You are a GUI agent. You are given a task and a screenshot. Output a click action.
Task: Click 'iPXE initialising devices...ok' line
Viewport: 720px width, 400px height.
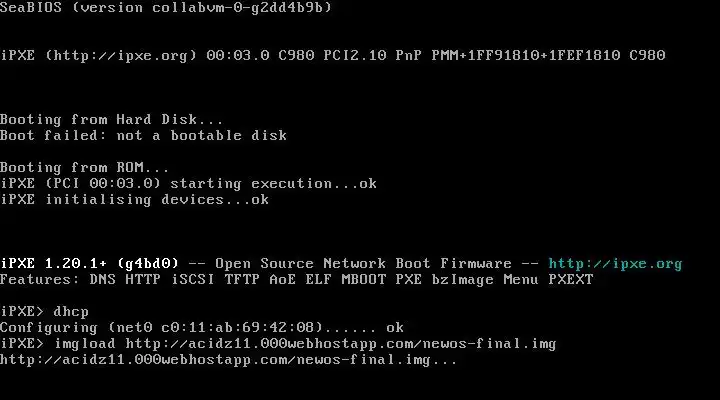pyautogui.click(x=135, y=199)
